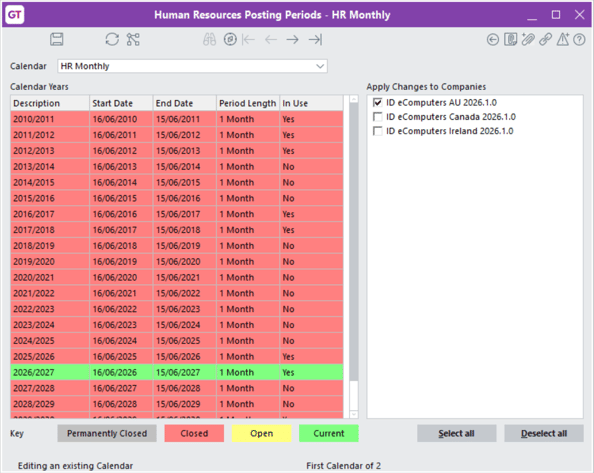This screenshot has width=594, height=473.
Task: Expand the Calendar HR Monthly dropdown
Action: (x=320, y=66)
